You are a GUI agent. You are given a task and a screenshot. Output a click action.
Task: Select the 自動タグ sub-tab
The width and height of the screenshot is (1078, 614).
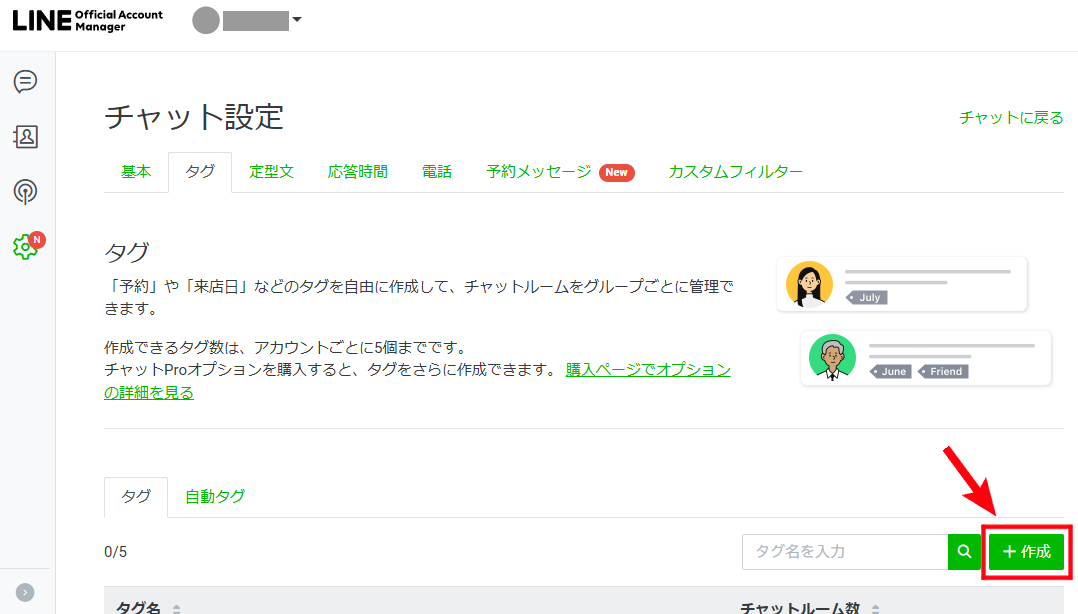[215, 496]
